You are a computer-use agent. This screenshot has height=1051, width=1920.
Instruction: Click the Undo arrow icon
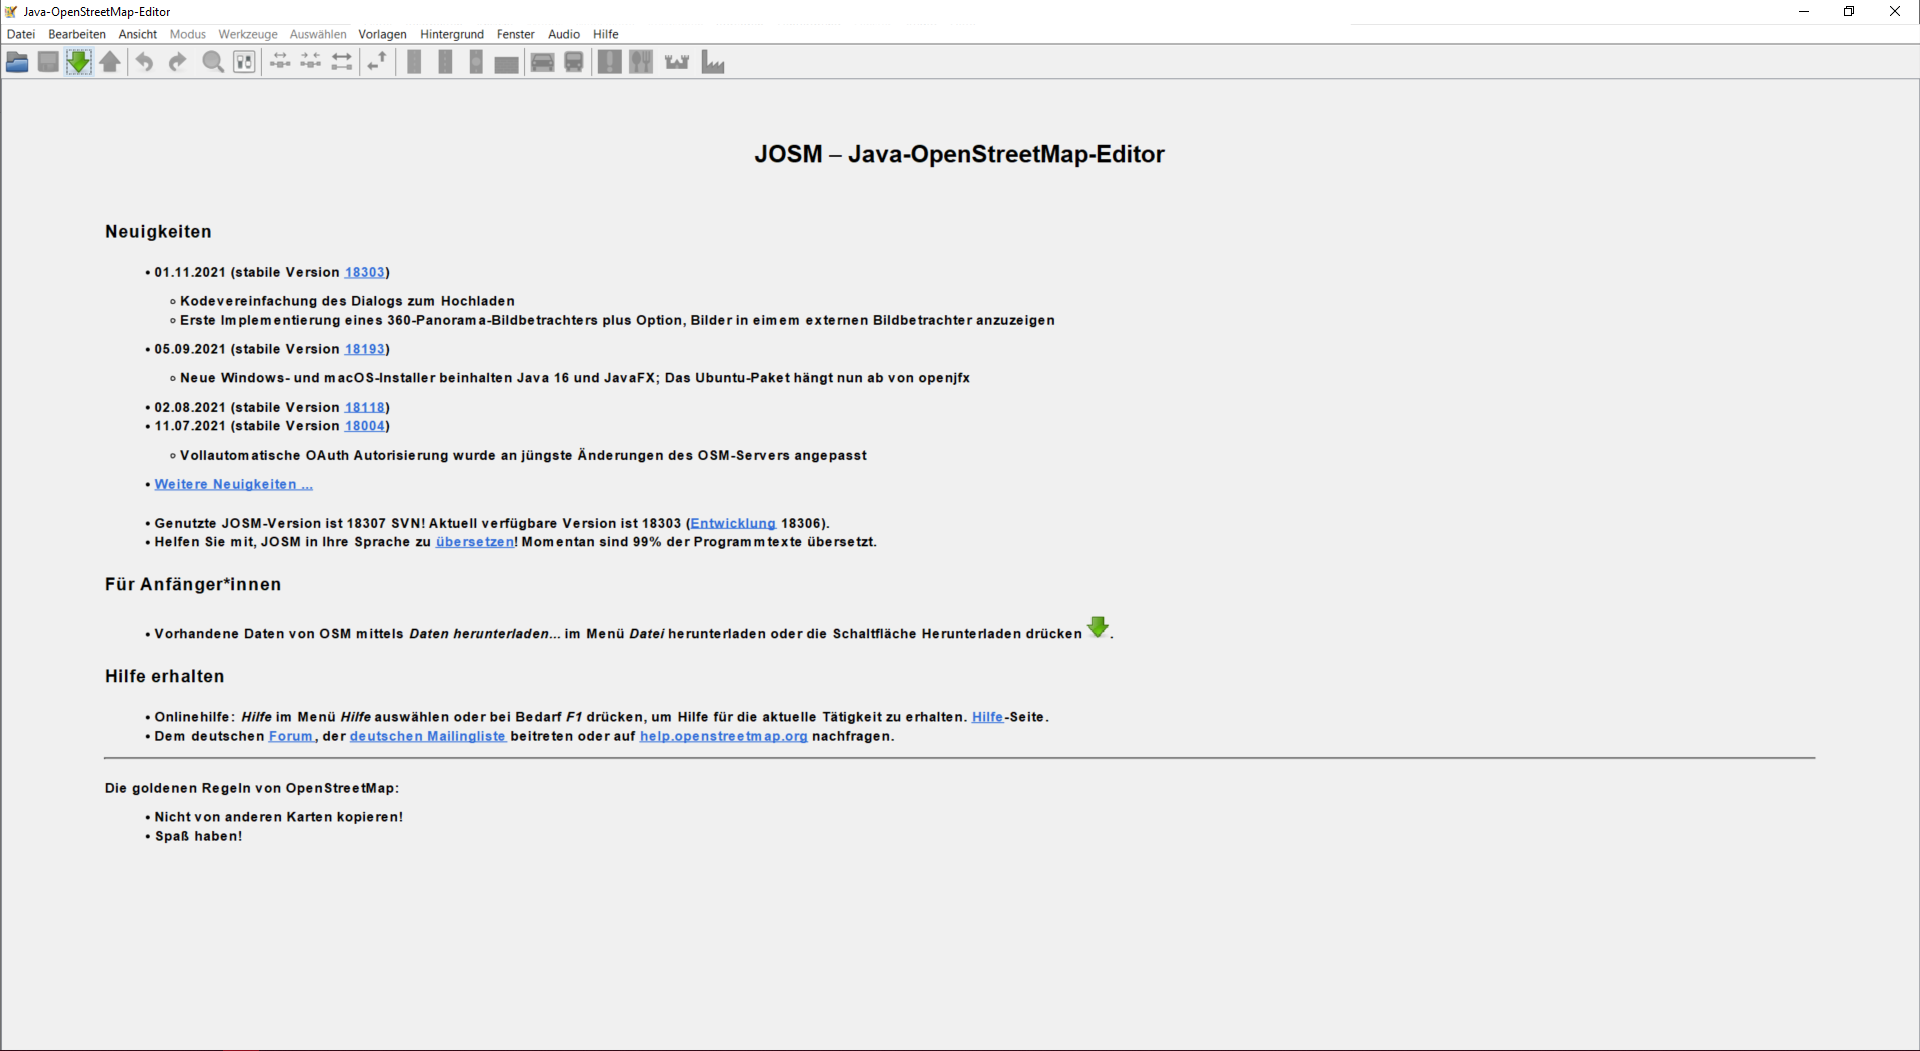[x=145, y=62]
